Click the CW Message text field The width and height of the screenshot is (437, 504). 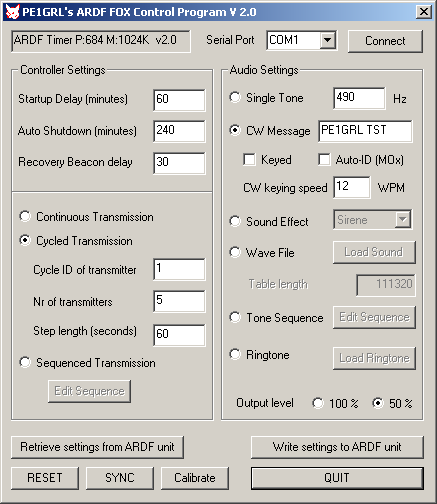pyautogui.click(x=365, y=131)
